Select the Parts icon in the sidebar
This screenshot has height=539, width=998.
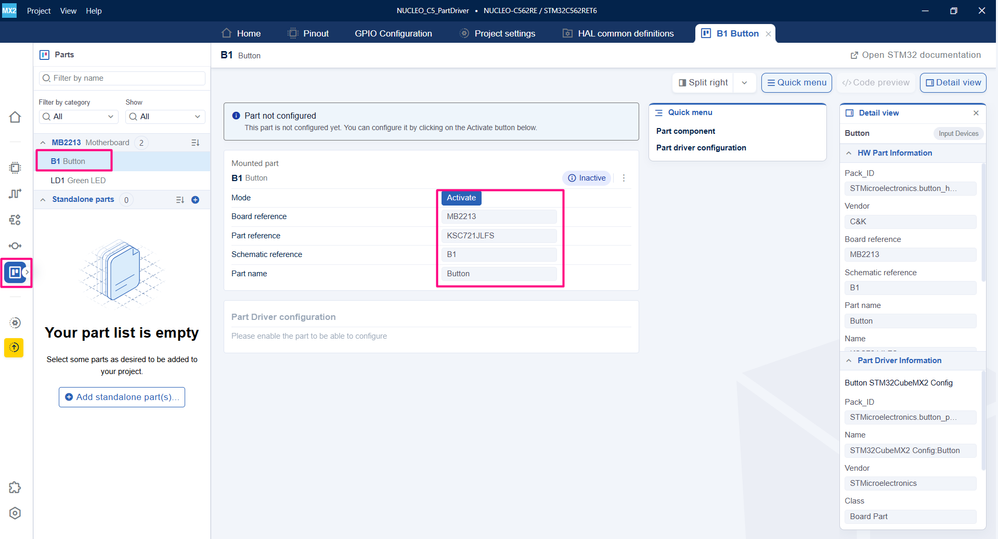click(x=15, y=272)
